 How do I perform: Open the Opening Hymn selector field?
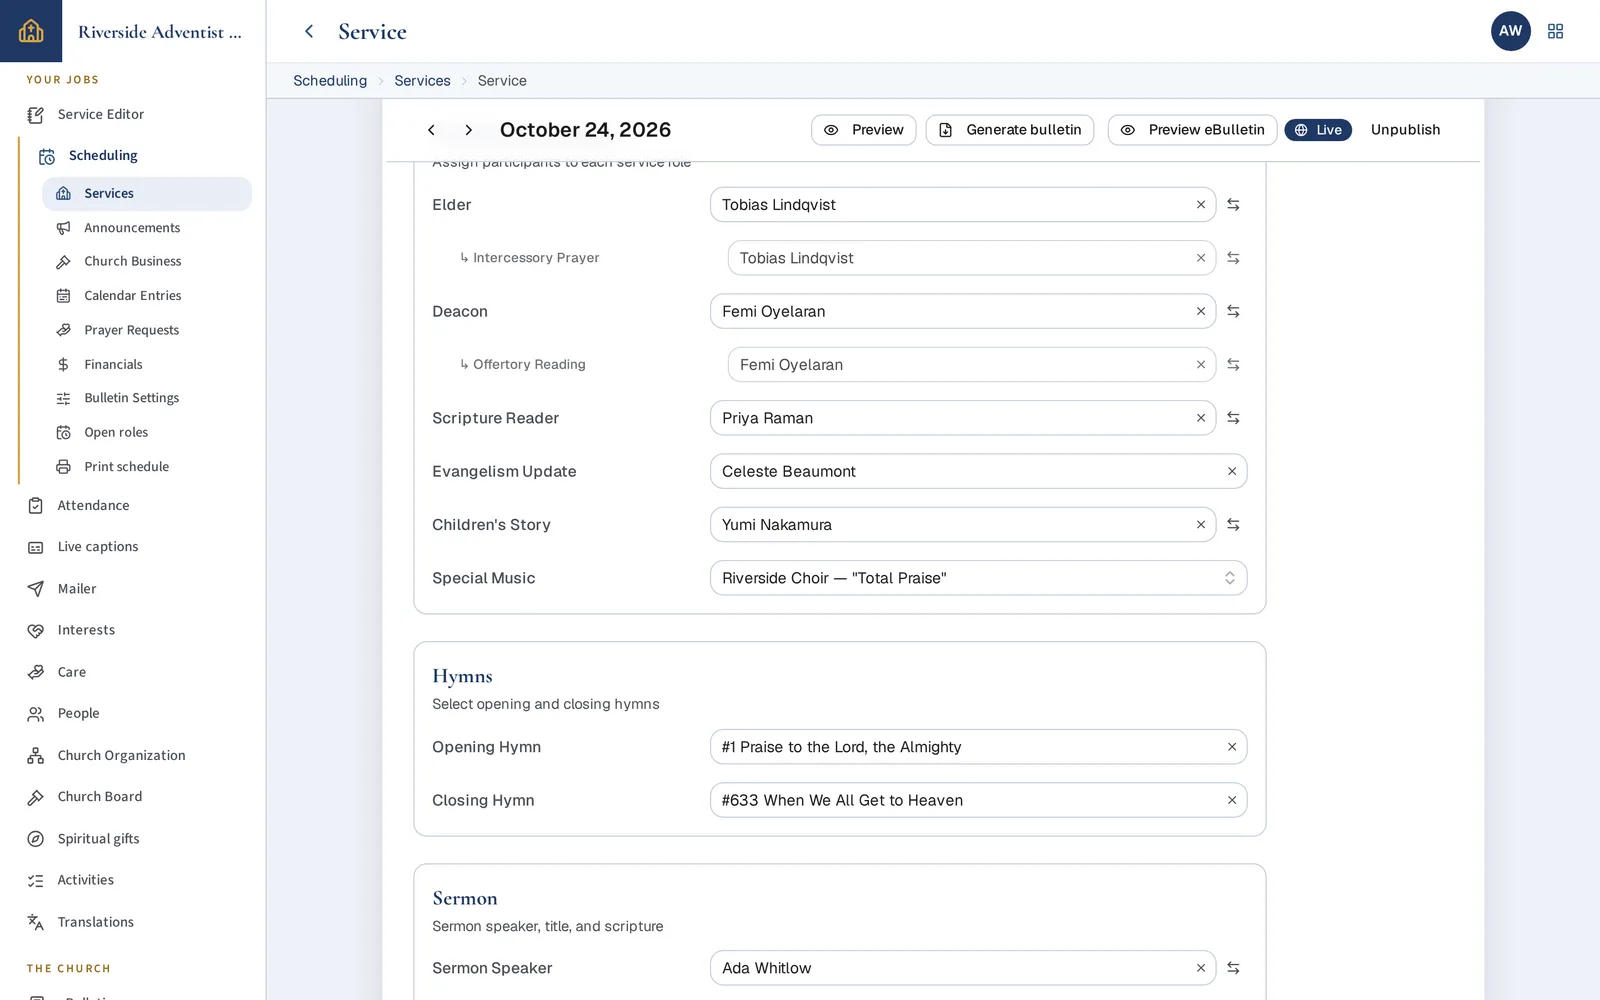(x=978, y=747)
